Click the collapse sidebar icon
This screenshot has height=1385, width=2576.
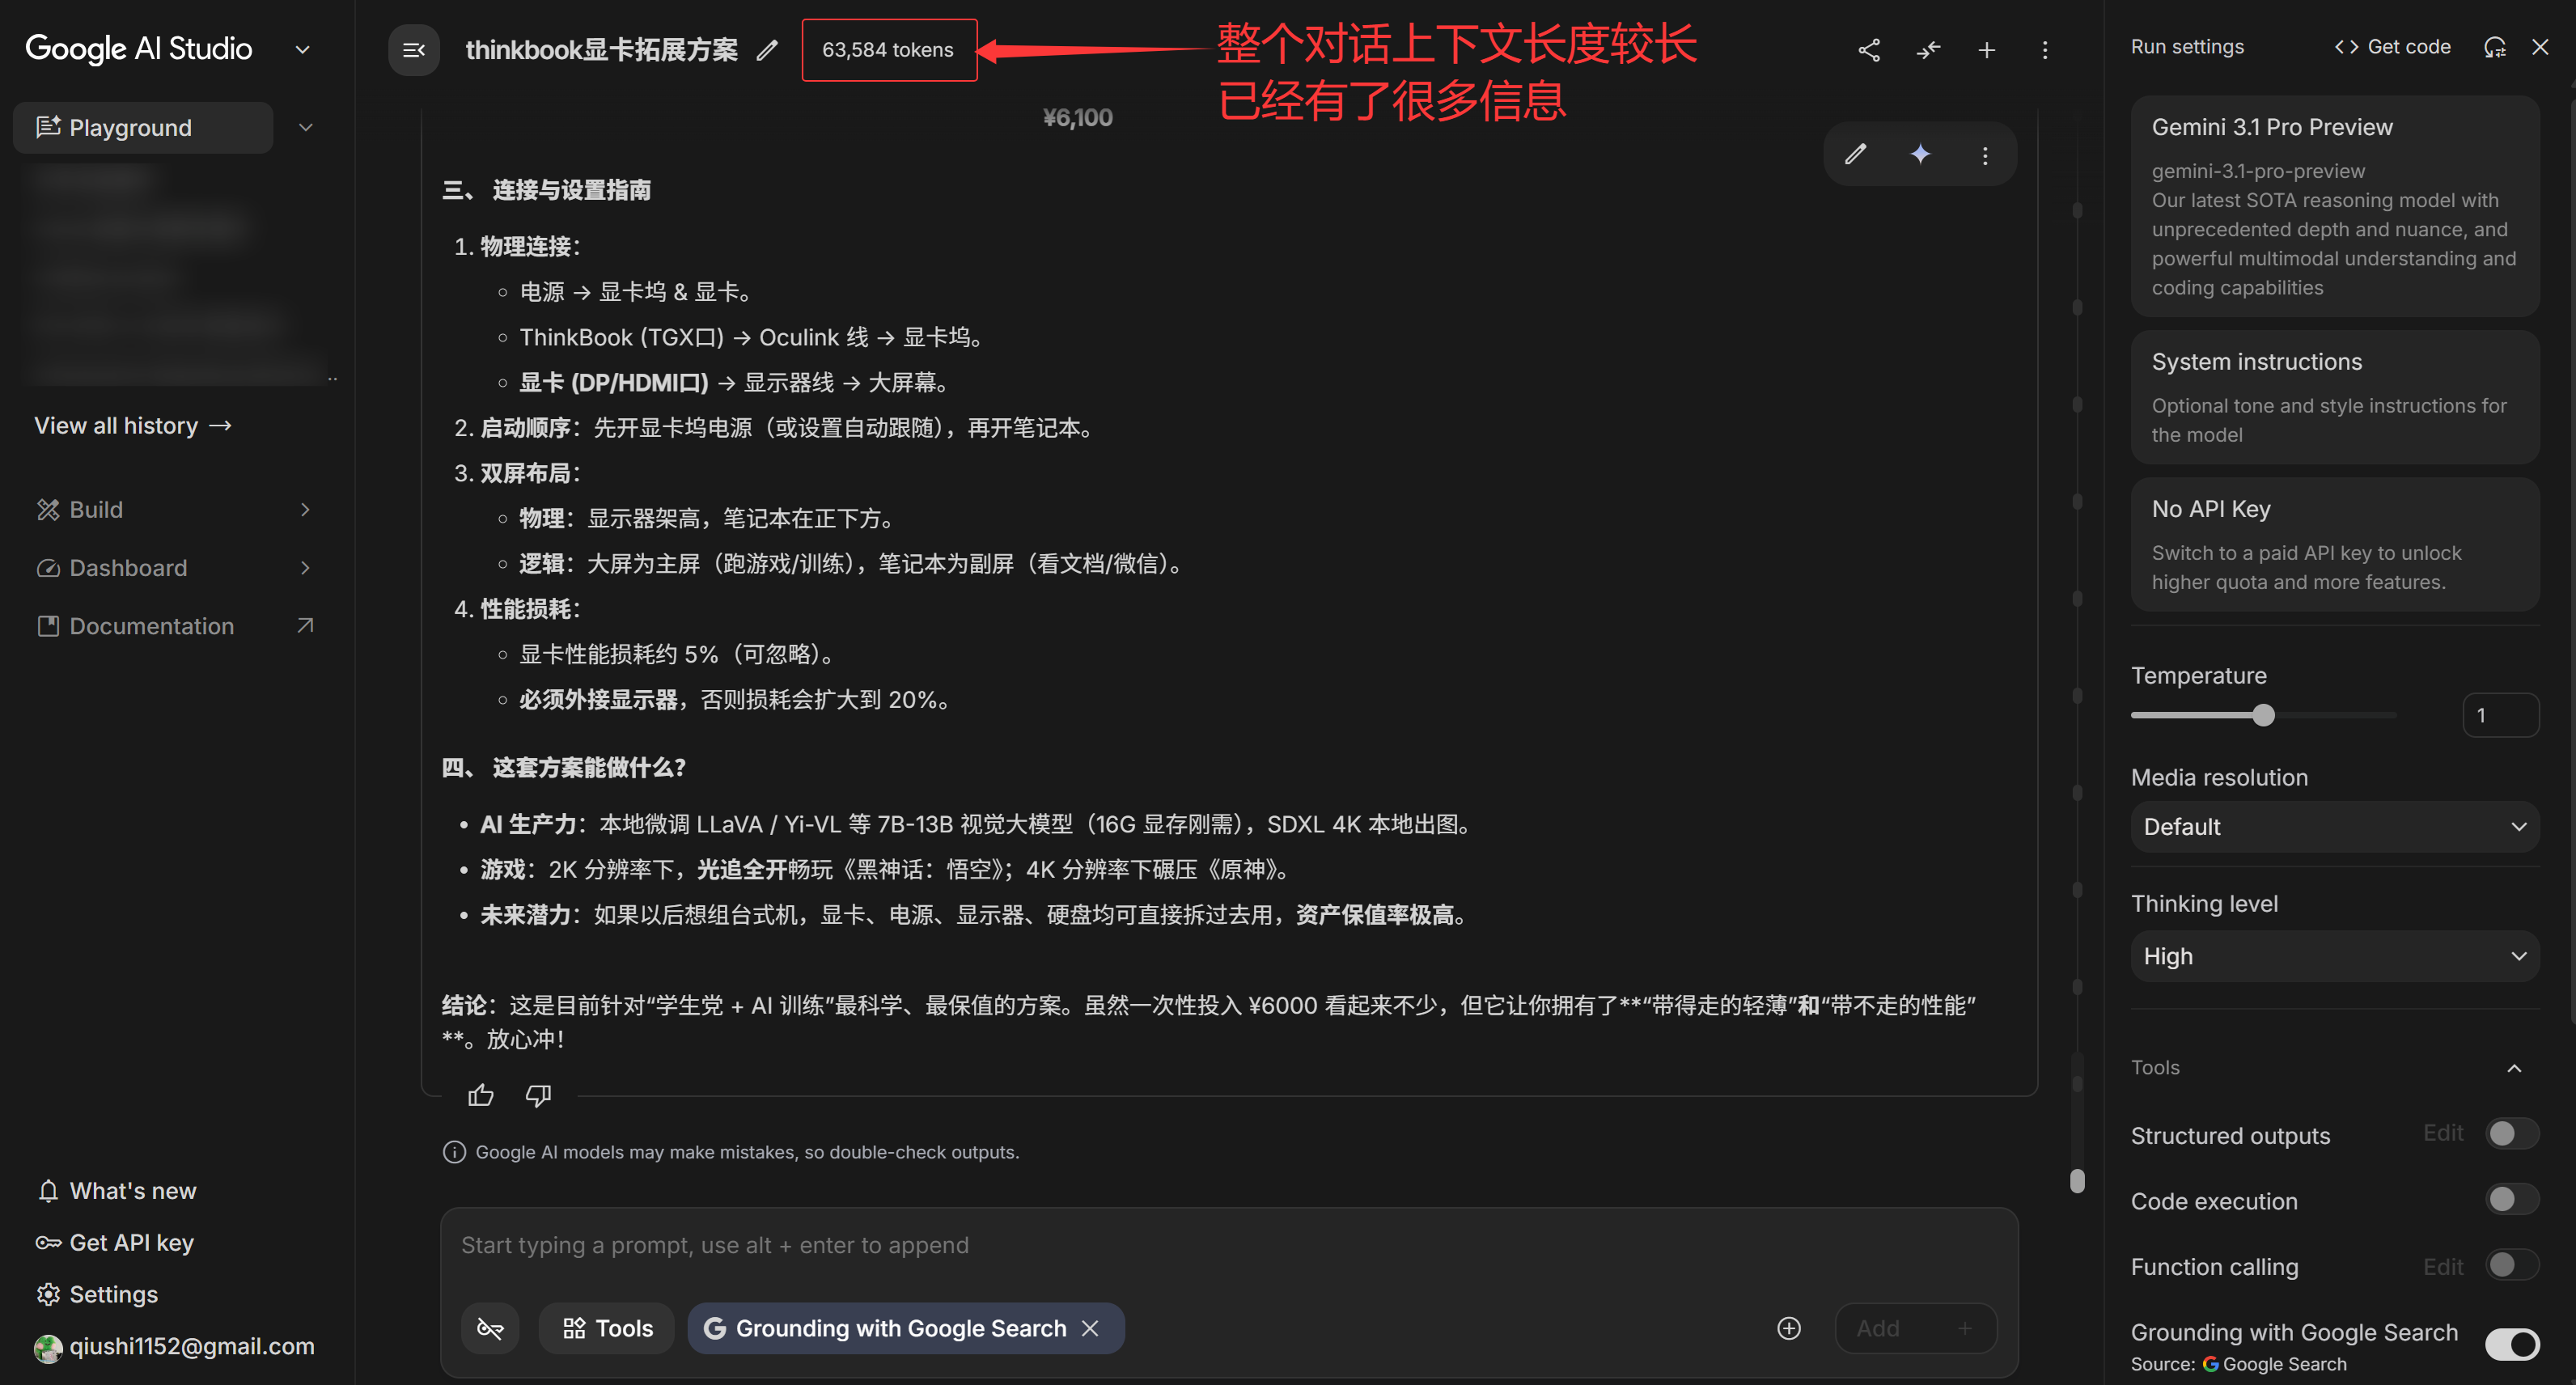tap(413, 49)
